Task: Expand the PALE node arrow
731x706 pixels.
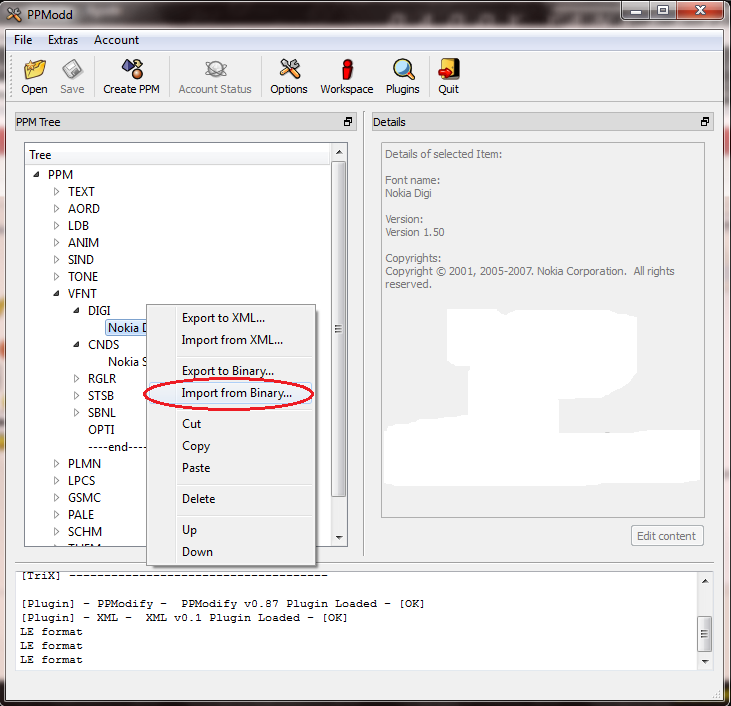Action: tap(56, 515)
